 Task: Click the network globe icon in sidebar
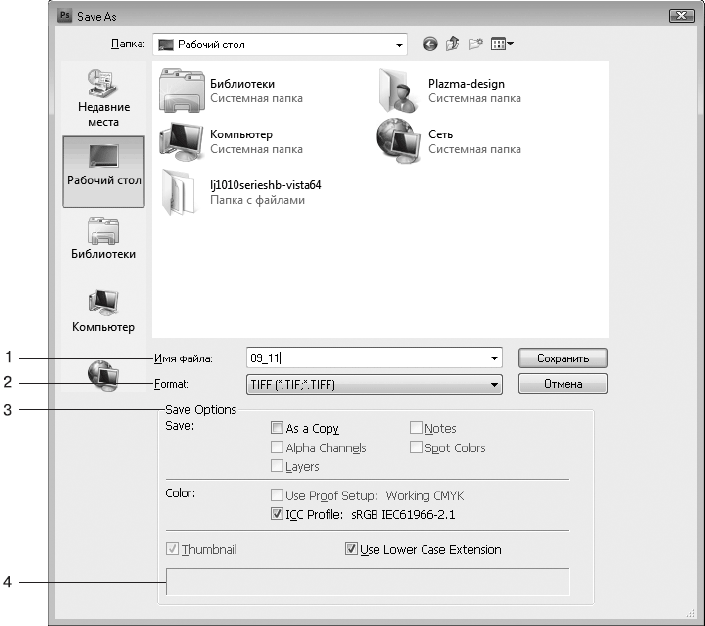point(103,375)
